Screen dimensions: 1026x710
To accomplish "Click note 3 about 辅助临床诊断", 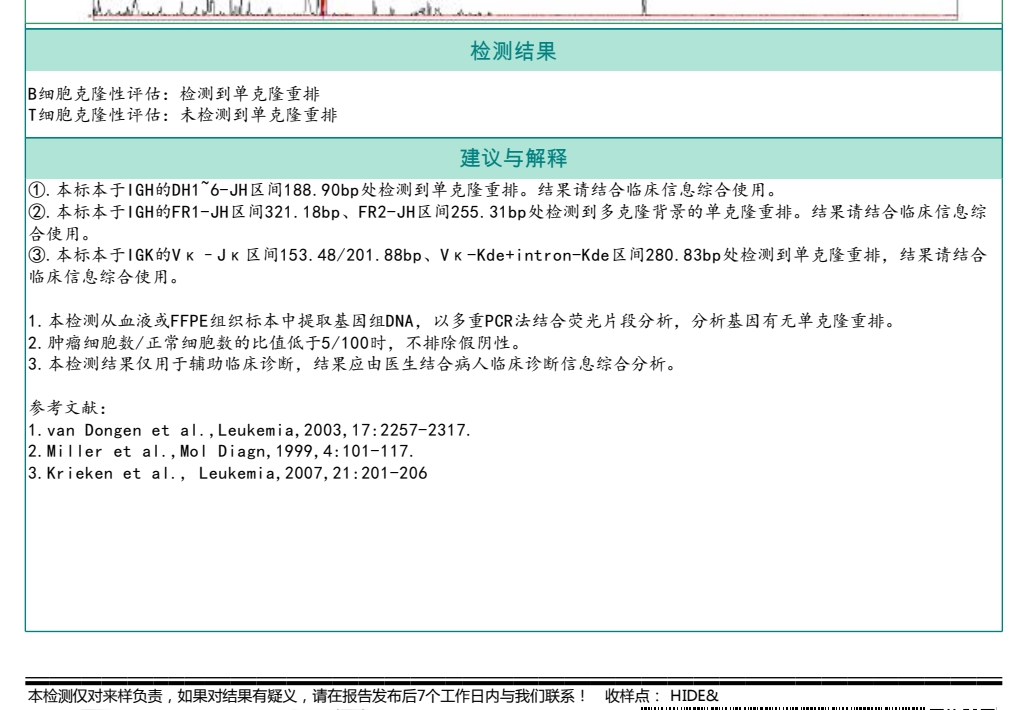I will point(352,364).
